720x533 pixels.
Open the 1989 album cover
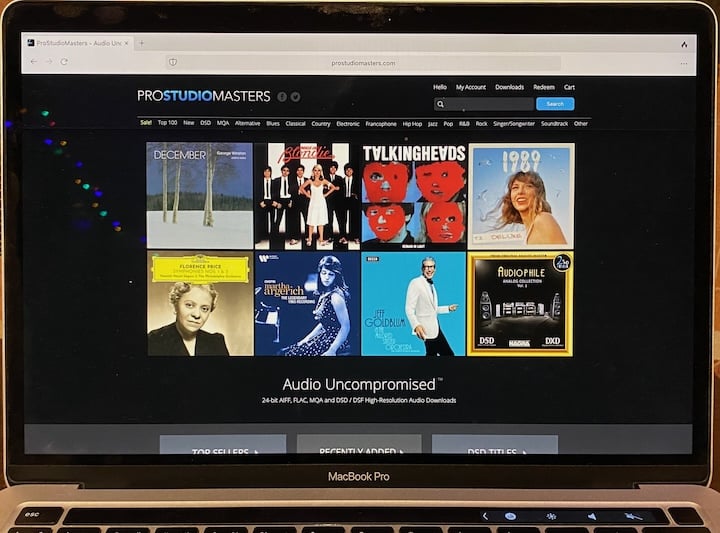521,196
